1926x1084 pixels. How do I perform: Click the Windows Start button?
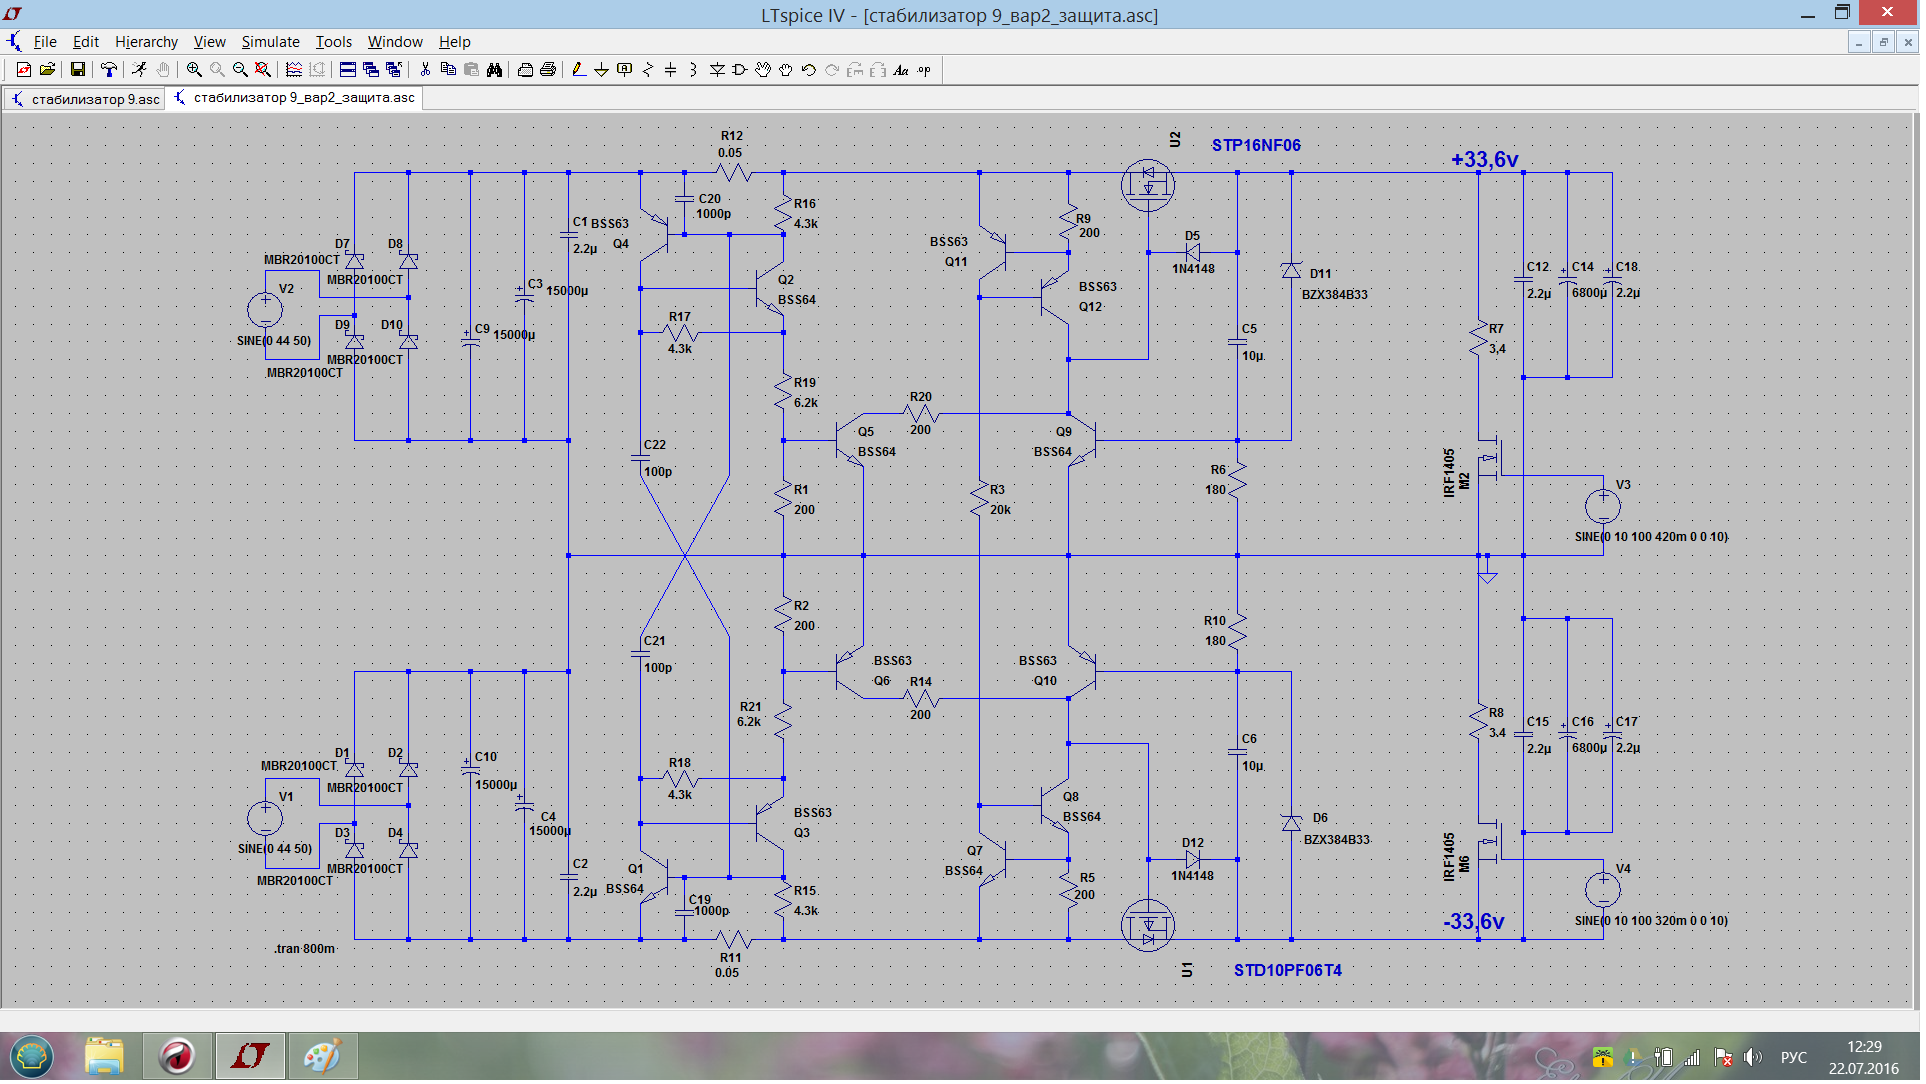(x=32, y=1057)
